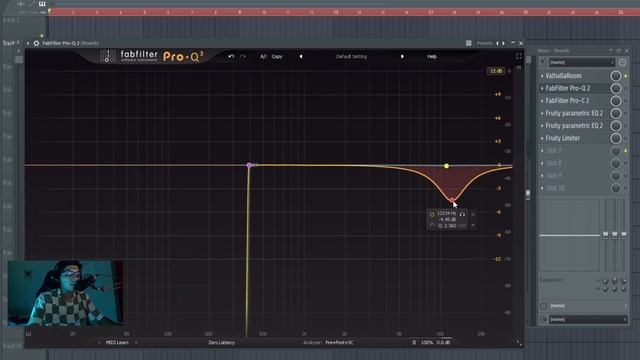
Task: Click the 0.0 dB output gain
Action: coord(443,342)
